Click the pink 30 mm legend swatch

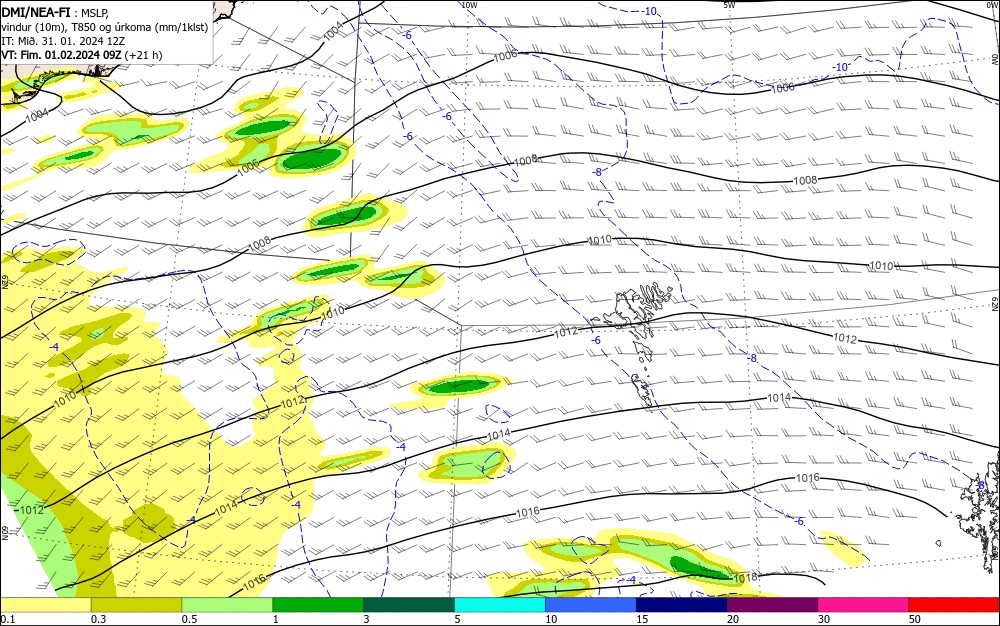pyautogui.click(x=864, y=605)
